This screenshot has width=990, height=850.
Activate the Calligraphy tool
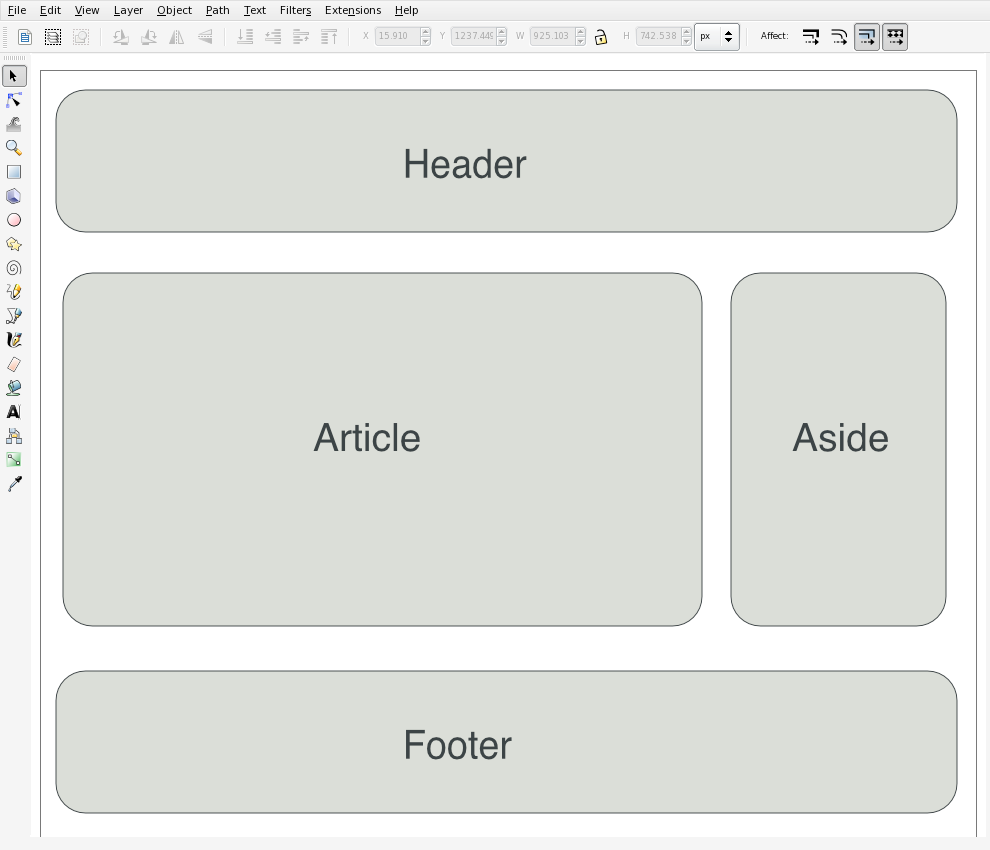tap(14, 340)
